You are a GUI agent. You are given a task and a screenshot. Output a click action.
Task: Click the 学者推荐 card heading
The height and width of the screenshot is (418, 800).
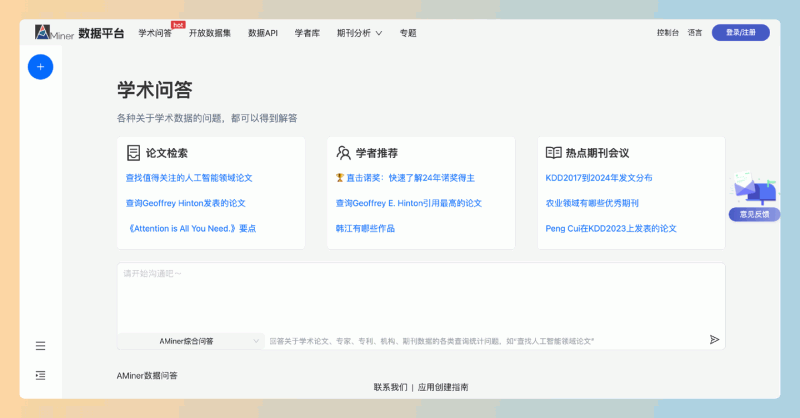(x=377, y=153)
